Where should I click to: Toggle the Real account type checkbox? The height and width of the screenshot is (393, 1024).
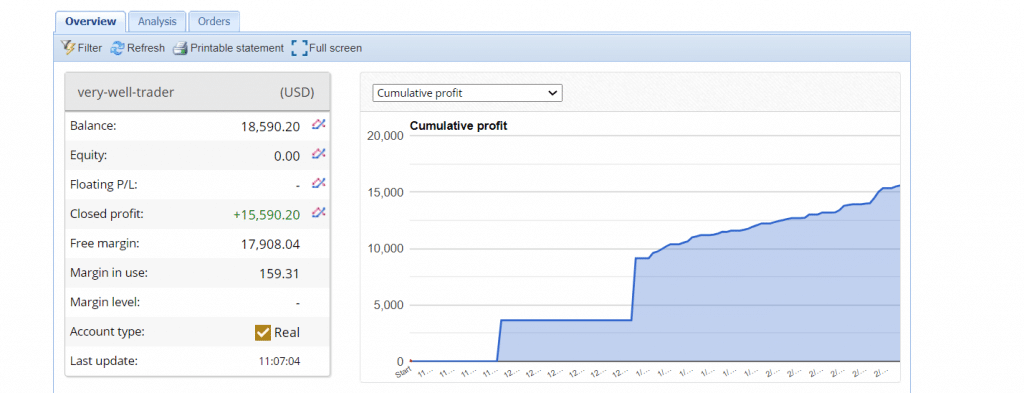[262, 332]
